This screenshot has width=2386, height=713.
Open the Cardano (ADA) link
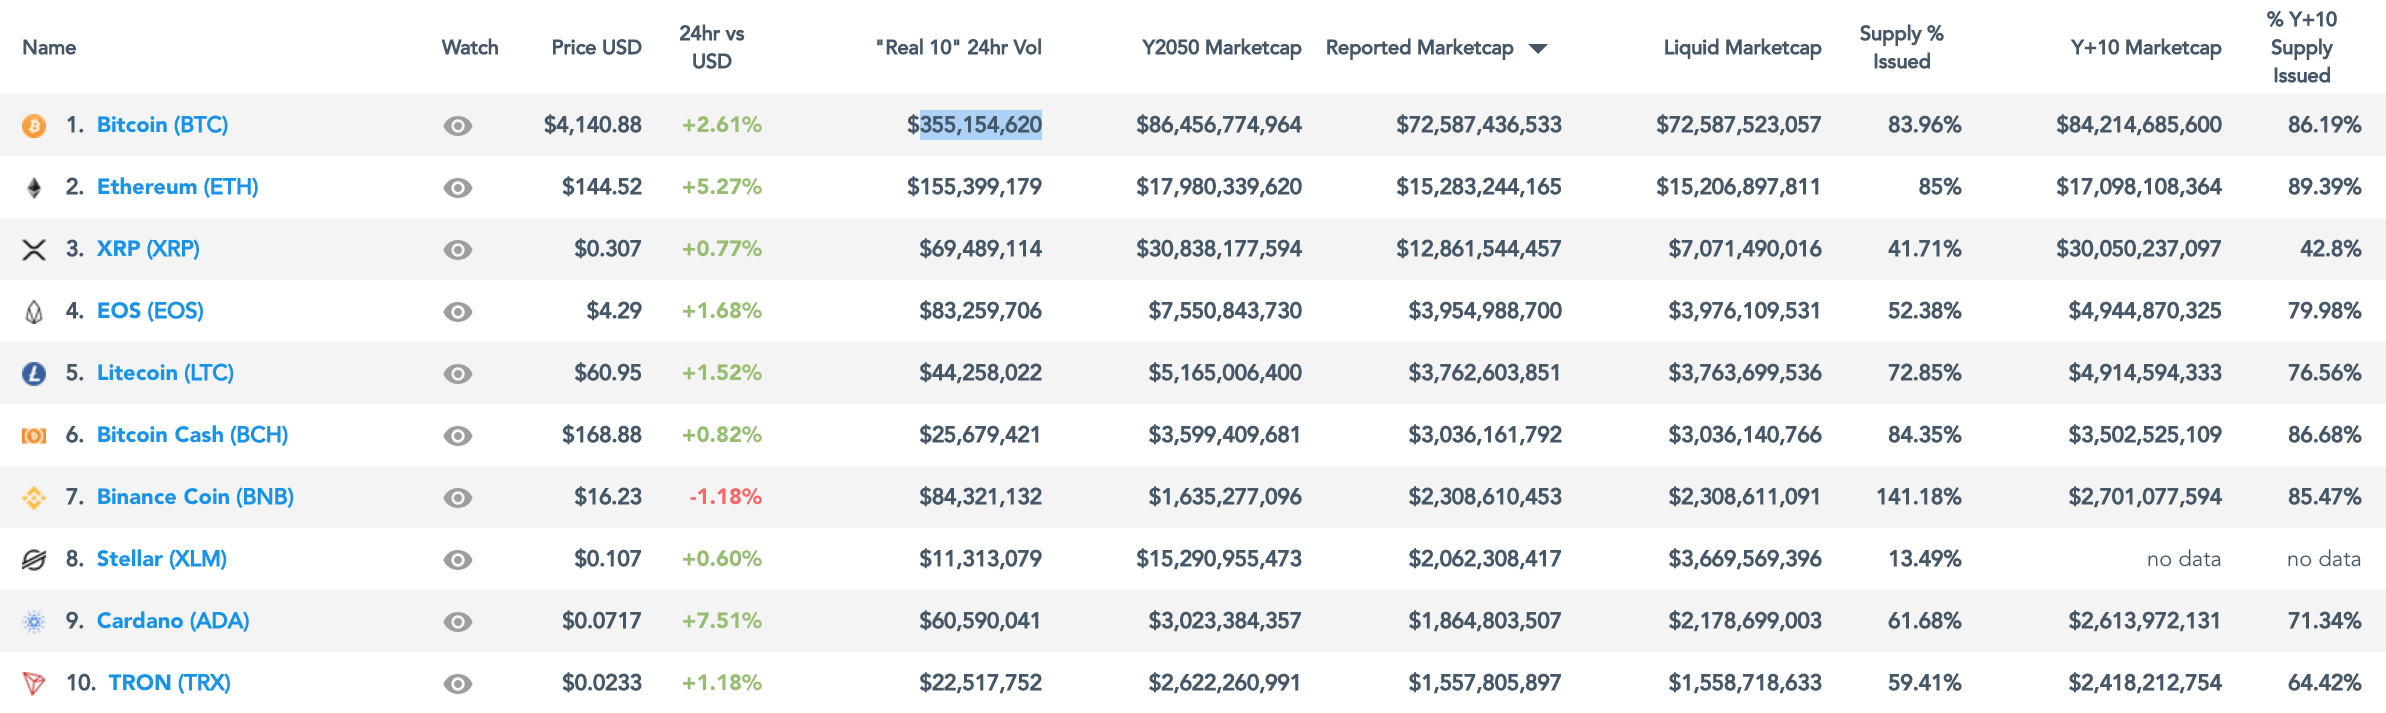pyautogui.click(x=173, y=621)
